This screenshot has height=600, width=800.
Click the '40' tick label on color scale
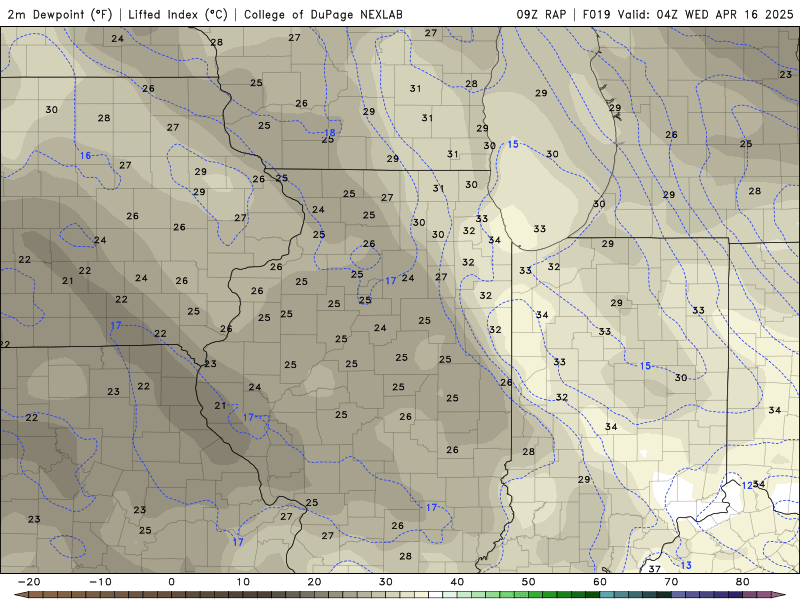[x=457, y=582]
